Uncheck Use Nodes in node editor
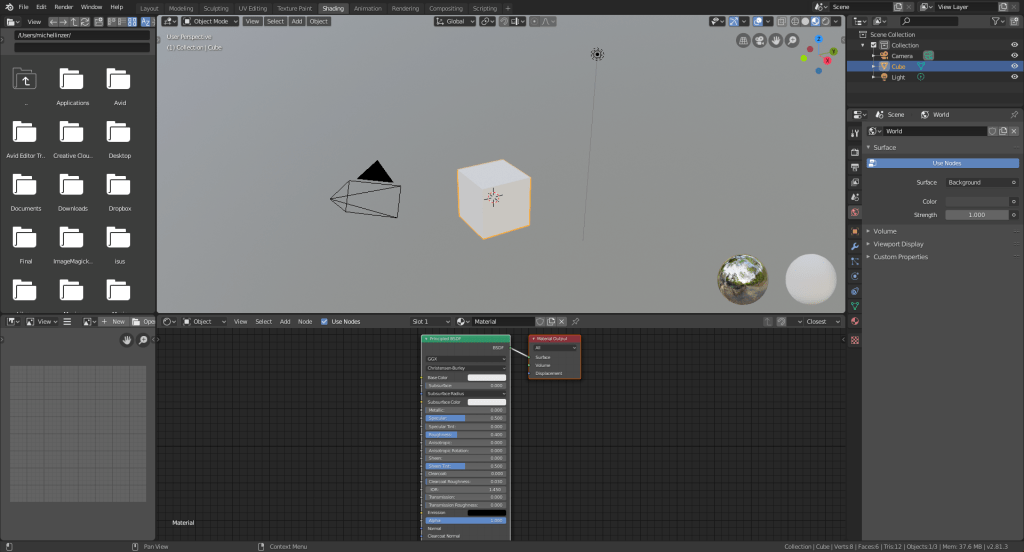1024x552 pixels. [x=324, y=322]
